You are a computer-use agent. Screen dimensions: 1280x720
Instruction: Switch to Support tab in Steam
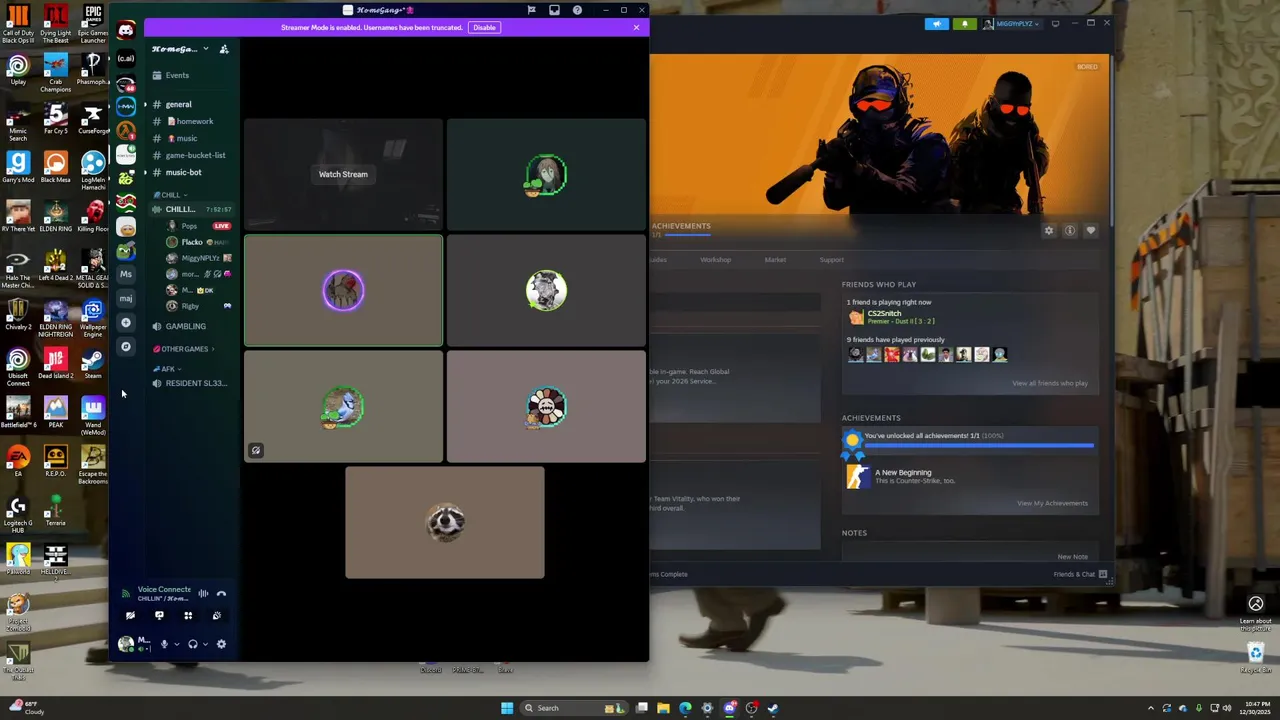831,260
